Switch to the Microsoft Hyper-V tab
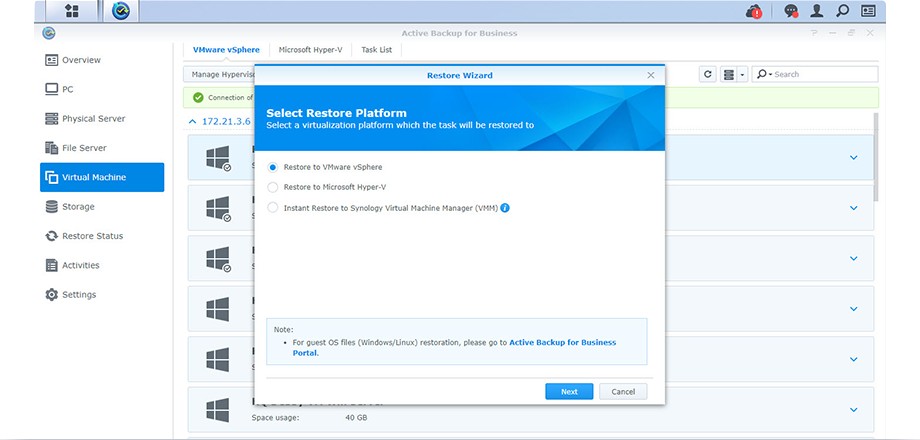Viewport: 920px width, 440px height. pyautogui.click(x=310, y=50)
